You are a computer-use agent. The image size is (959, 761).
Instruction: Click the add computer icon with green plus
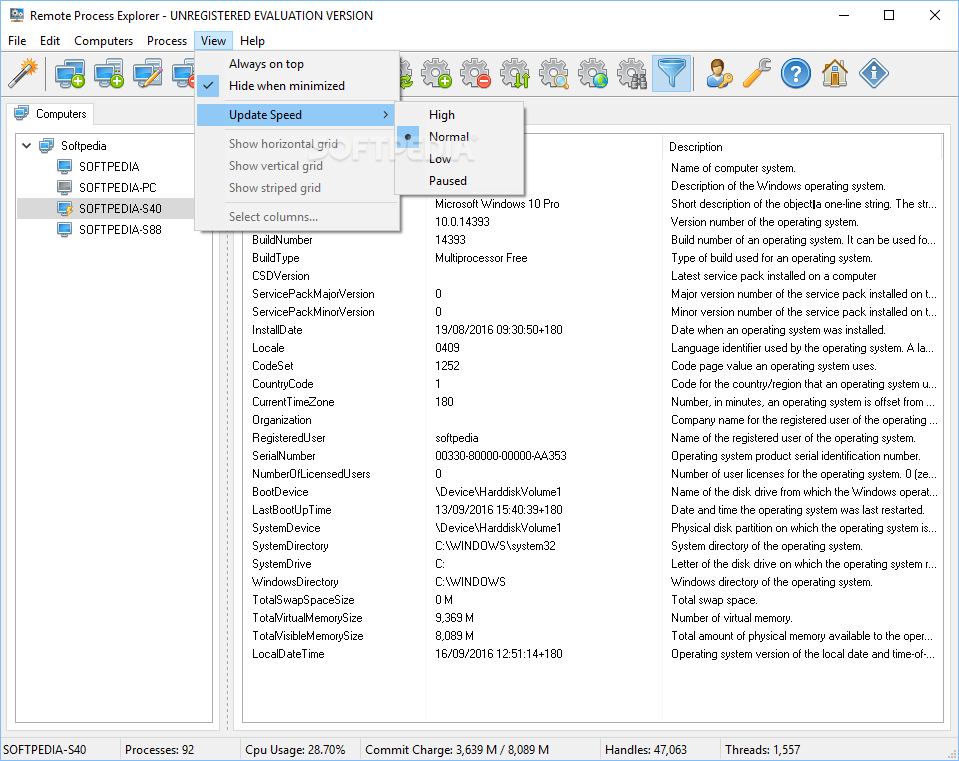[70, 73]
